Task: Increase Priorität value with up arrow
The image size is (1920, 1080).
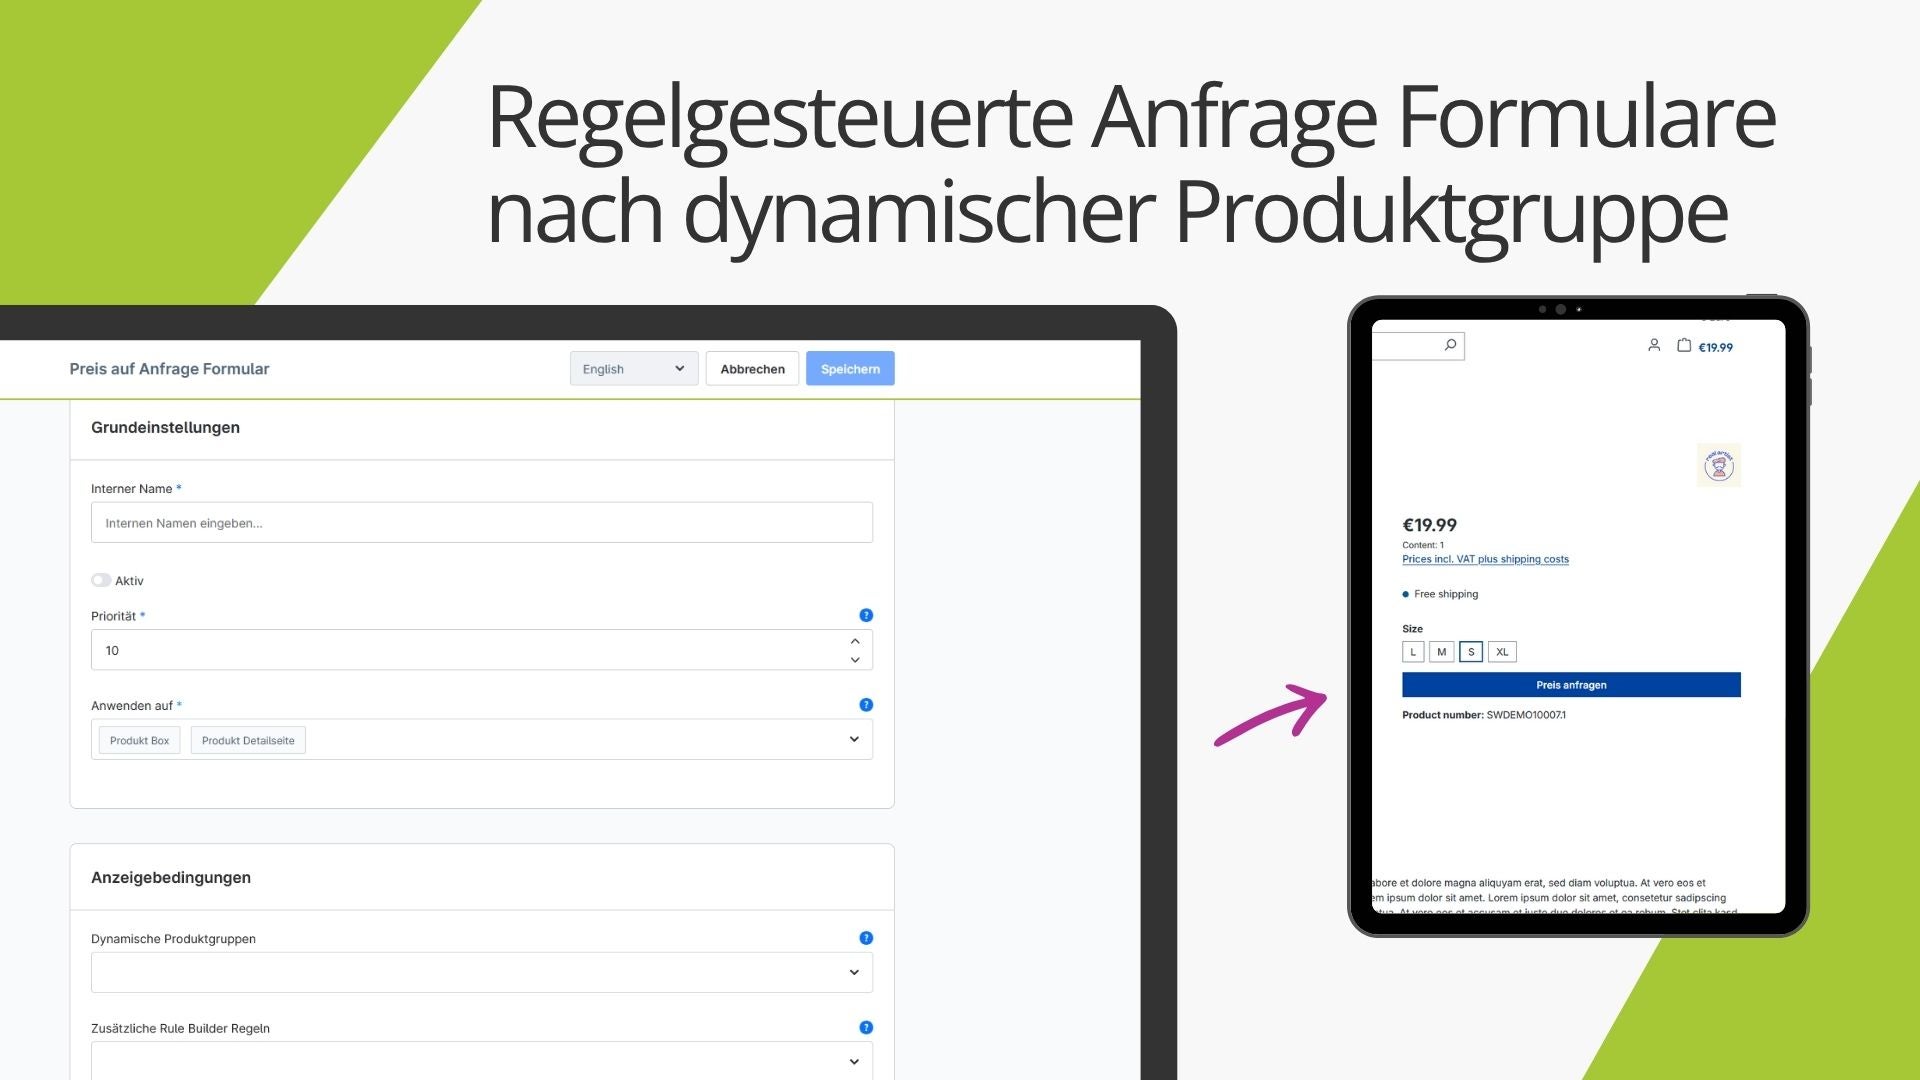Action: coord(855,641)
